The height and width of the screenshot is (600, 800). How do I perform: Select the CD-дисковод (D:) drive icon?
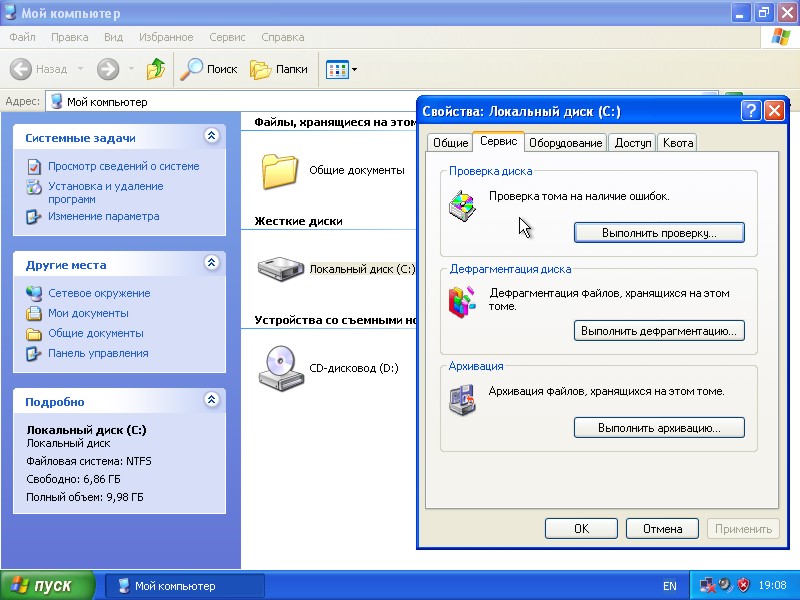click(x=281, y=368)
